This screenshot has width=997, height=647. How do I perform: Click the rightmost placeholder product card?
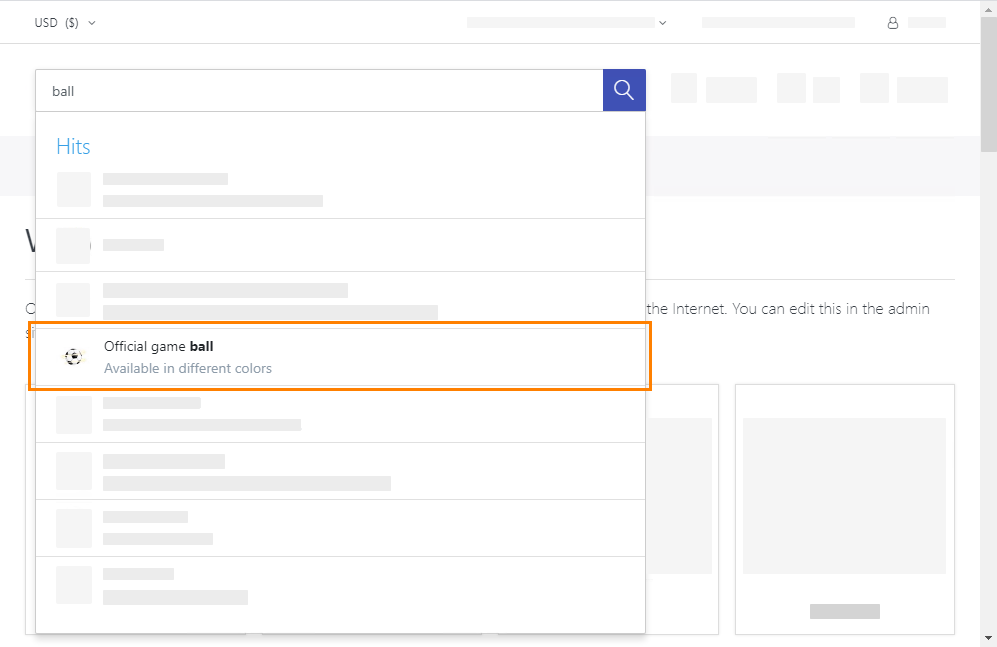844,508
